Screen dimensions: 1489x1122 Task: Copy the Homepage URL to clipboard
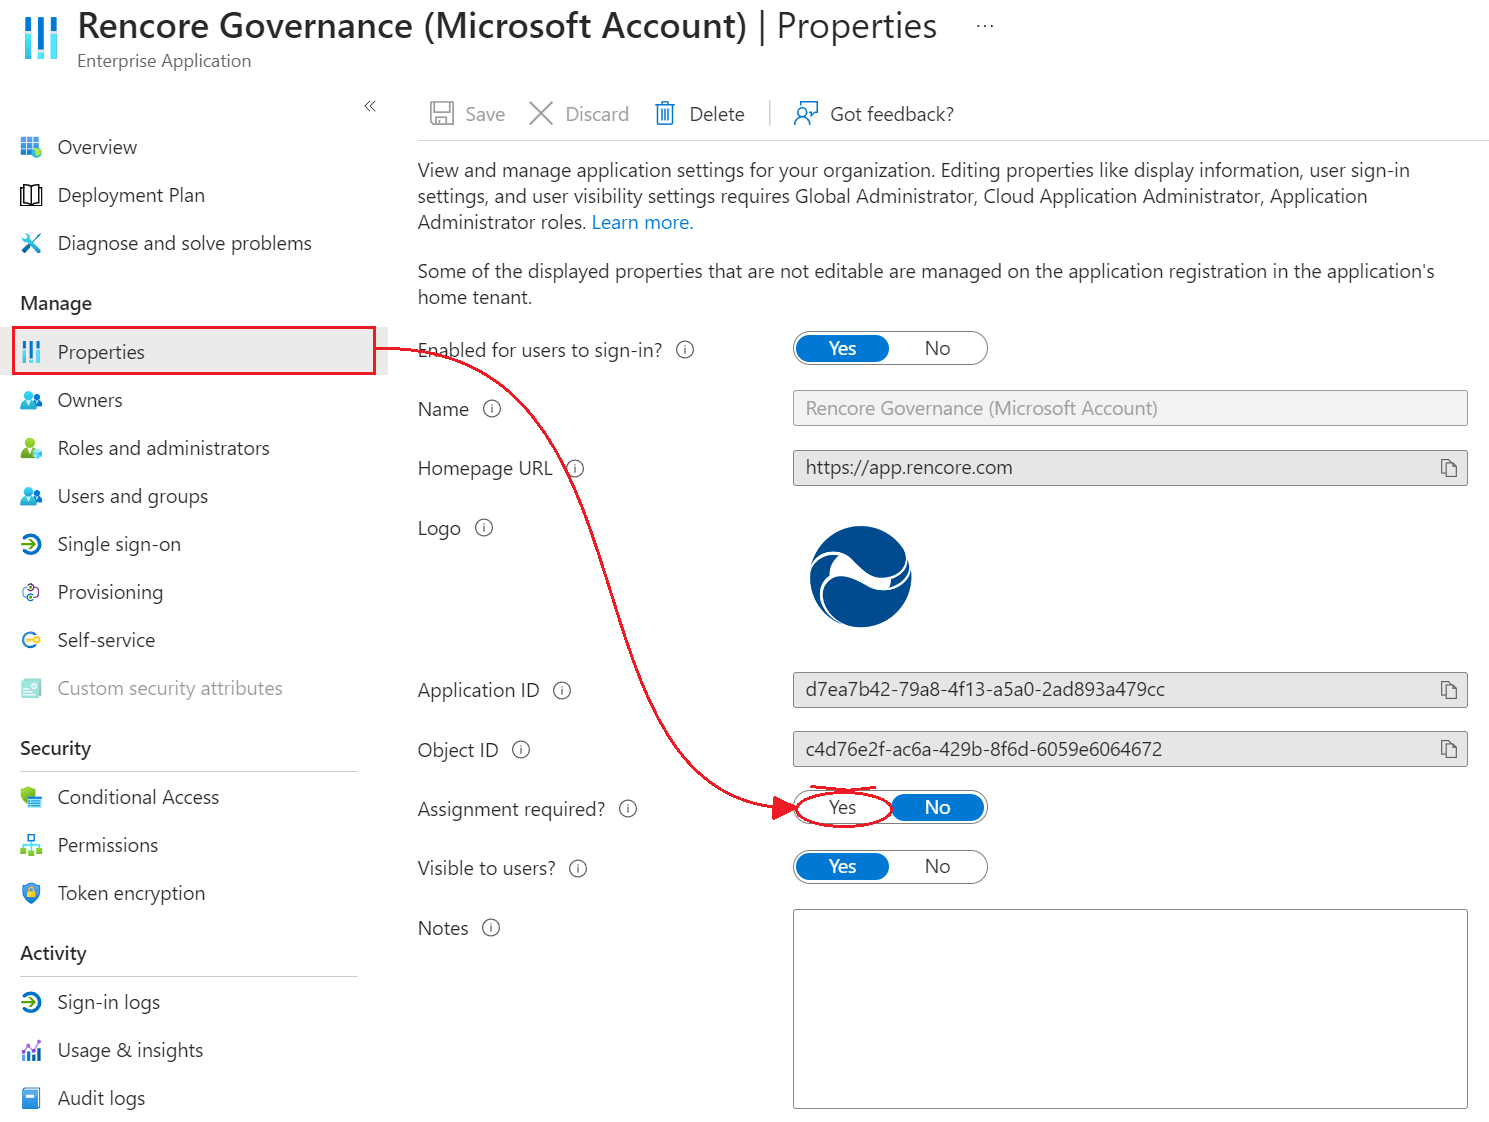1448,468
